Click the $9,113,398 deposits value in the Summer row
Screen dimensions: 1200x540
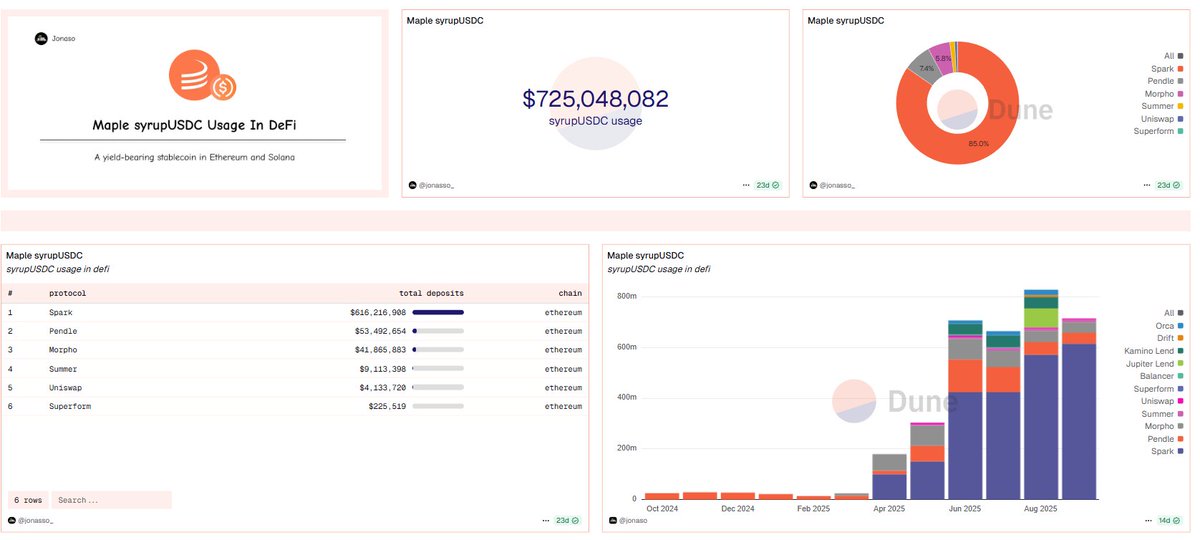pos(380,369)
